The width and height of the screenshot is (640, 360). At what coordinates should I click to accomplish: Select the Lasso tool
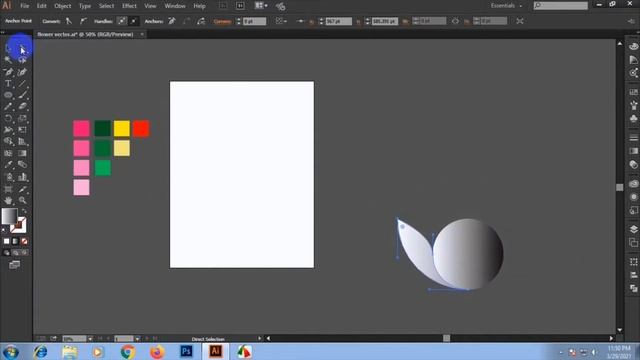[22, 60]
